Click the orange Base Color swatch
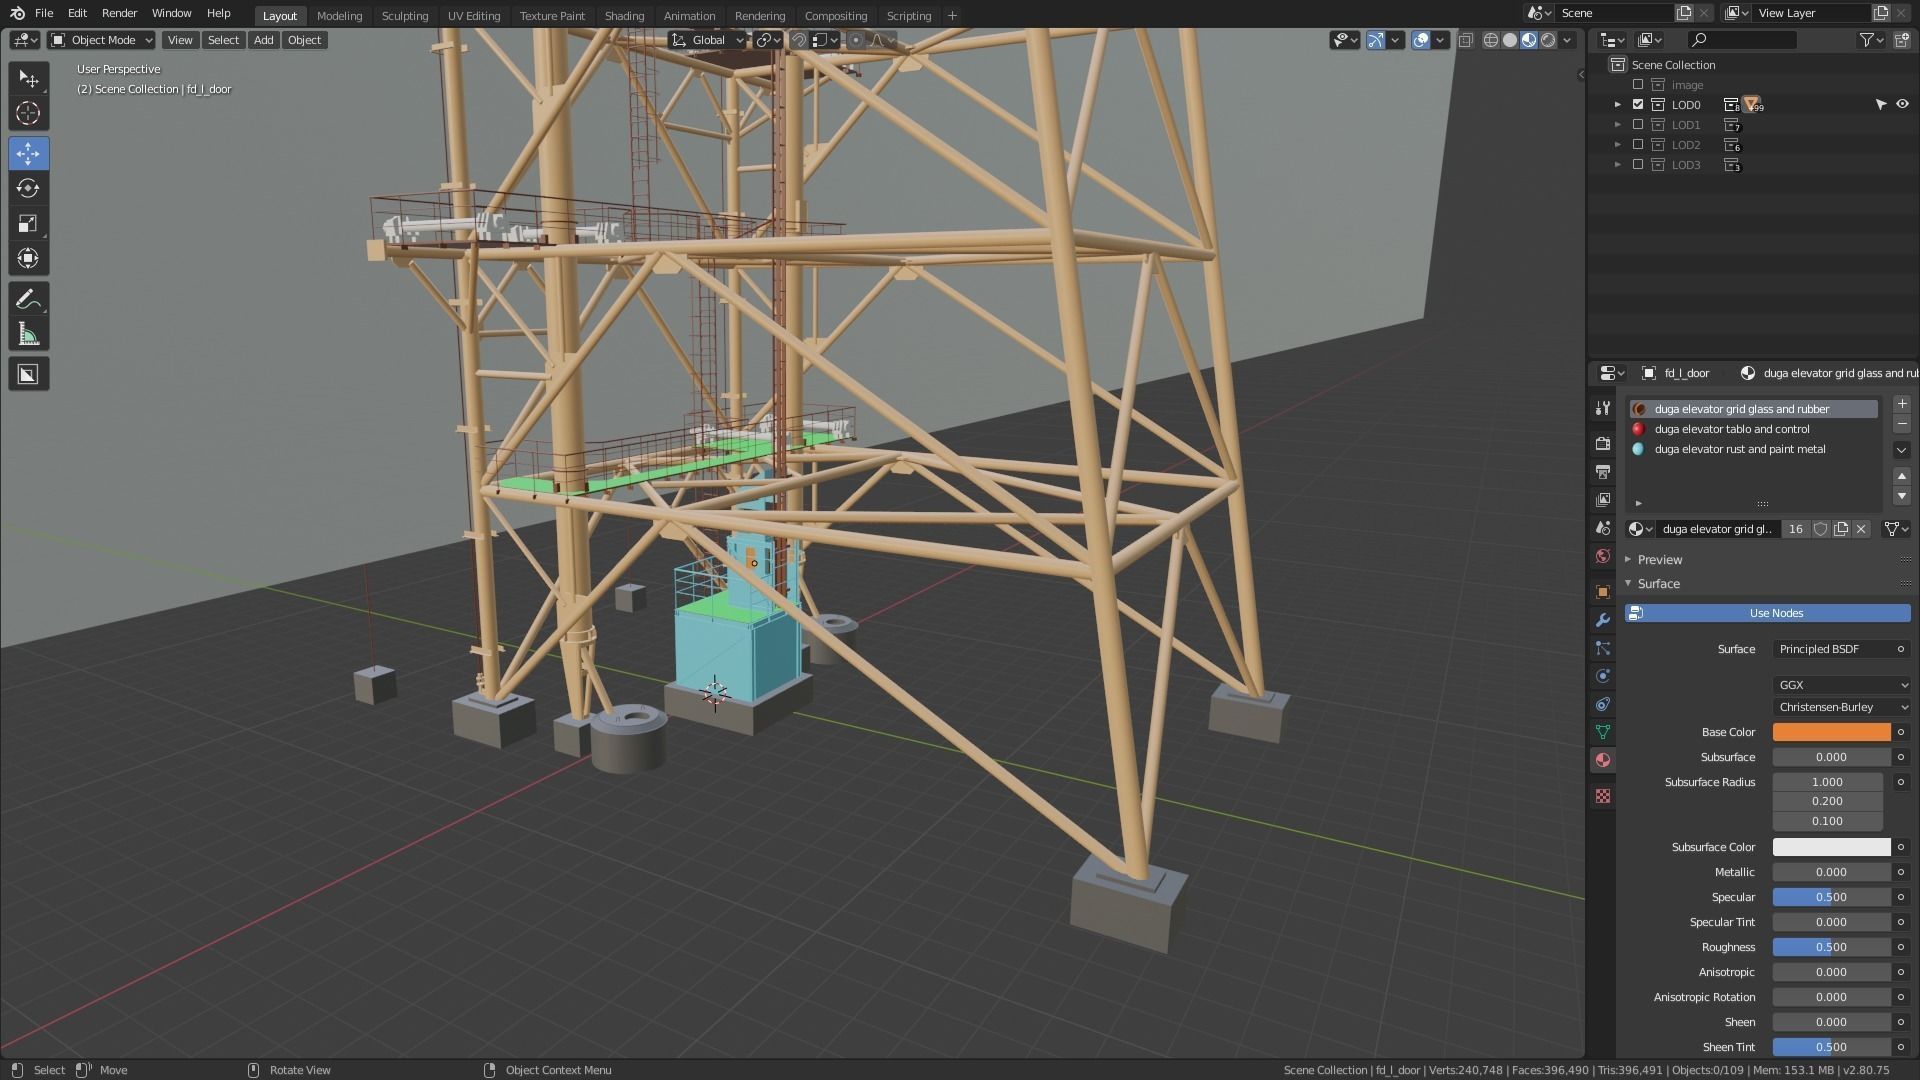 click(1831, 732)
